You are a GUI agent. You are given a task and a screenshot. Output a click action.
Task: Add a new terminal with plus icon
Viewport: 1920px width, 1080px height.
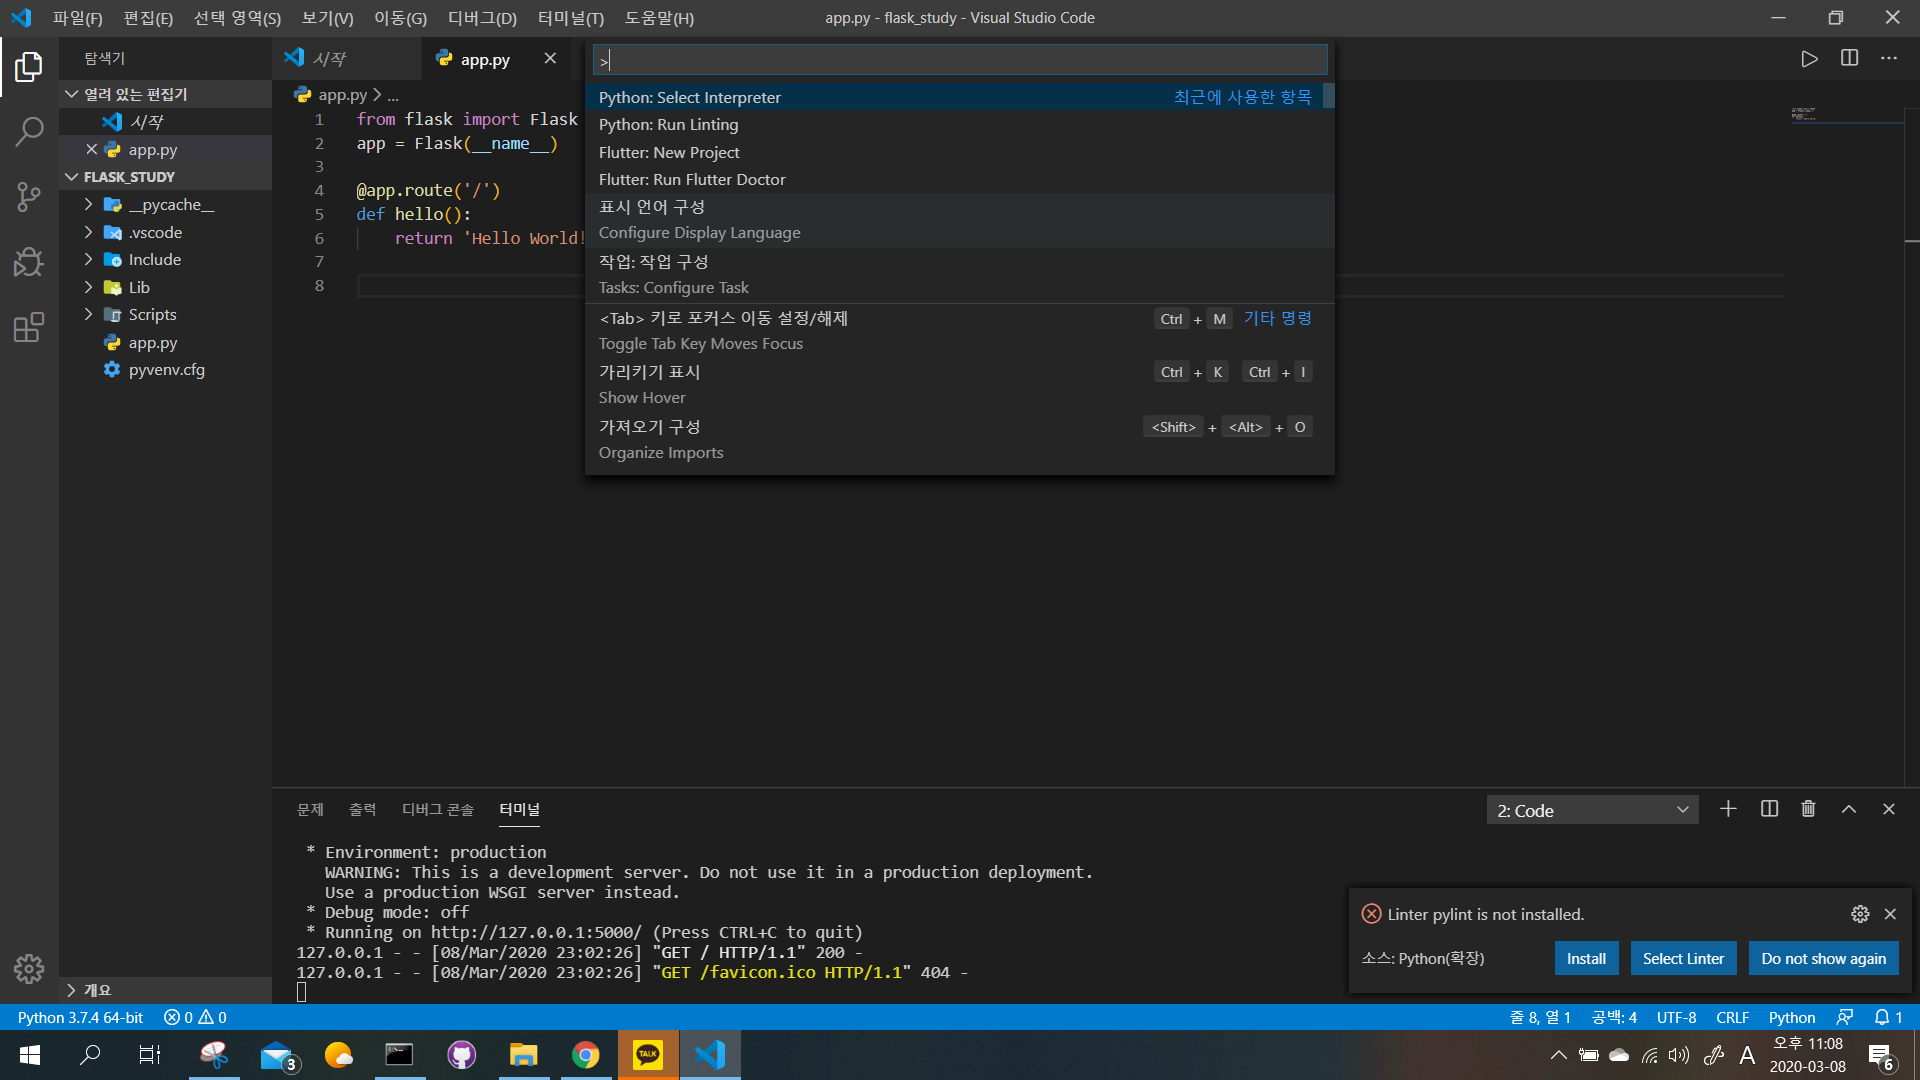[1728, 809]
